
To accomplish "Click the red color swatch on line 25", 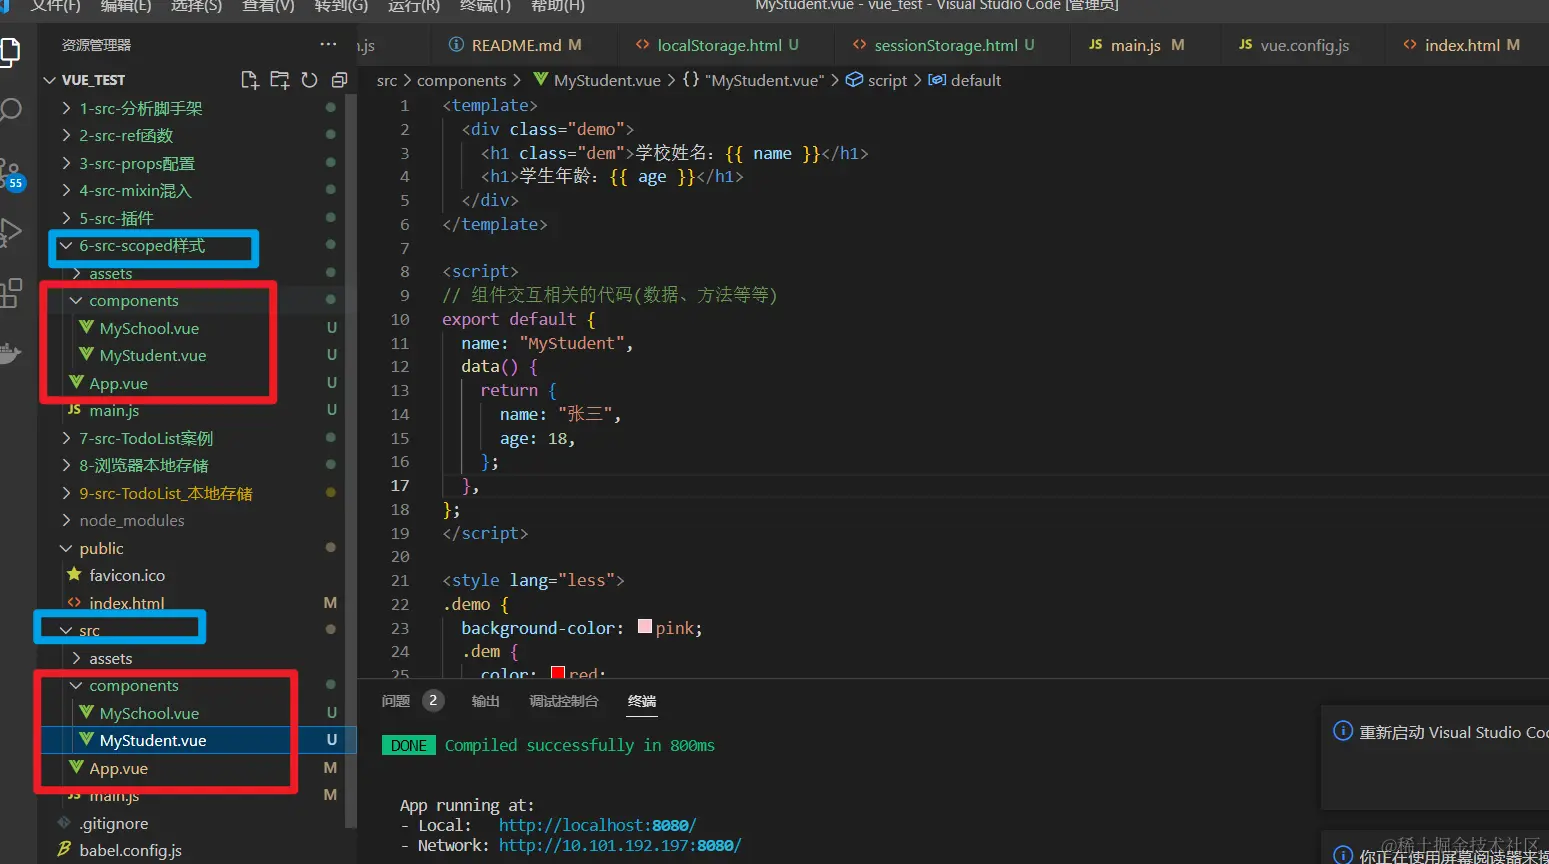I will point(558,673).
